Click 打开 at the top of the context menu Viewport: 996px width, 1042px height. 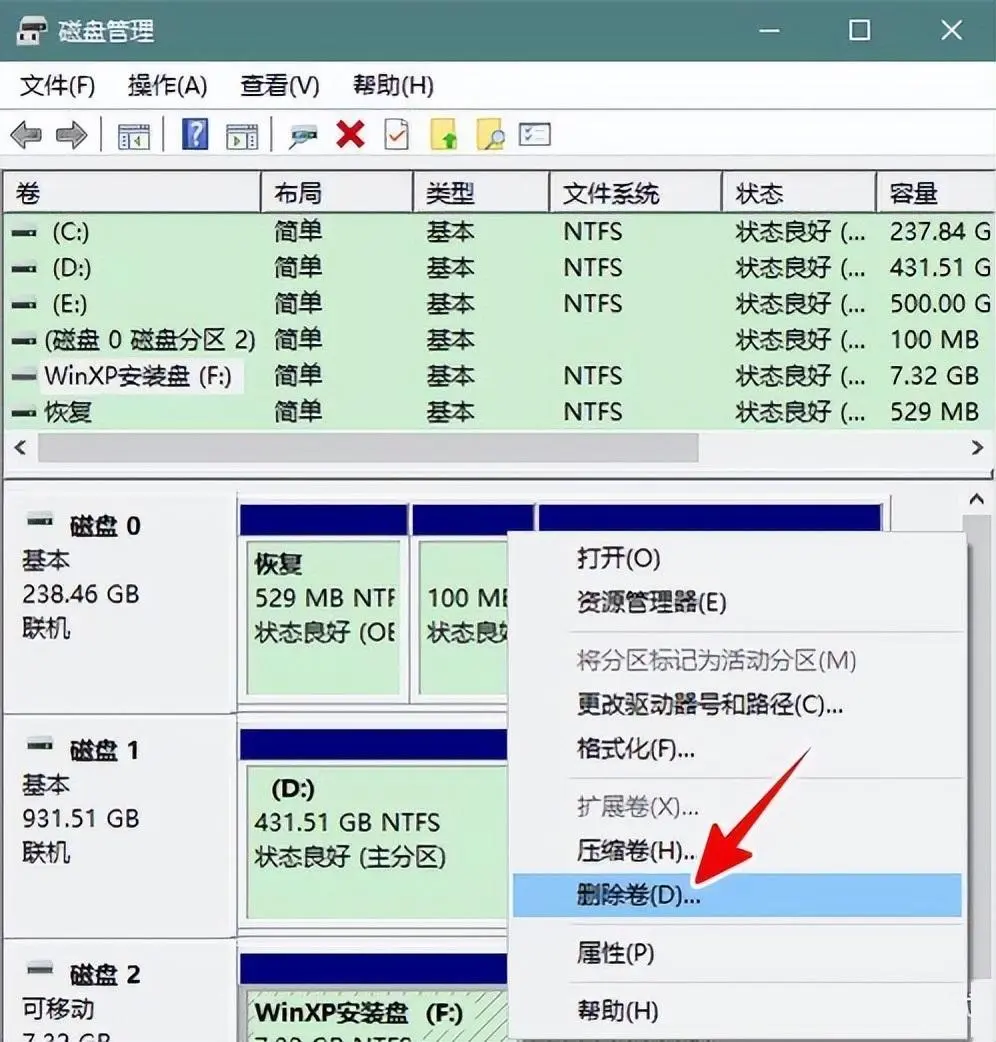[x=615, y=560]
